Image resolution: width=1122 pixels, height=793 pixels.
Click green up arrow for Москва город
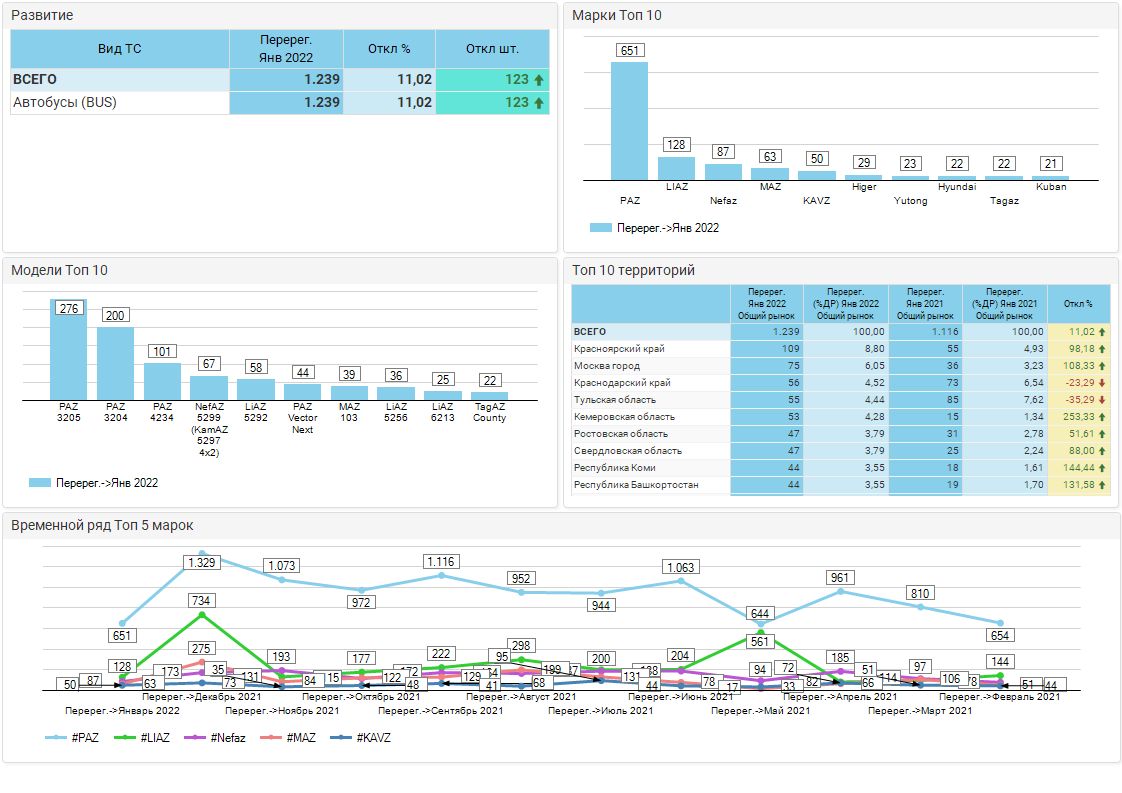[1101, 366]
